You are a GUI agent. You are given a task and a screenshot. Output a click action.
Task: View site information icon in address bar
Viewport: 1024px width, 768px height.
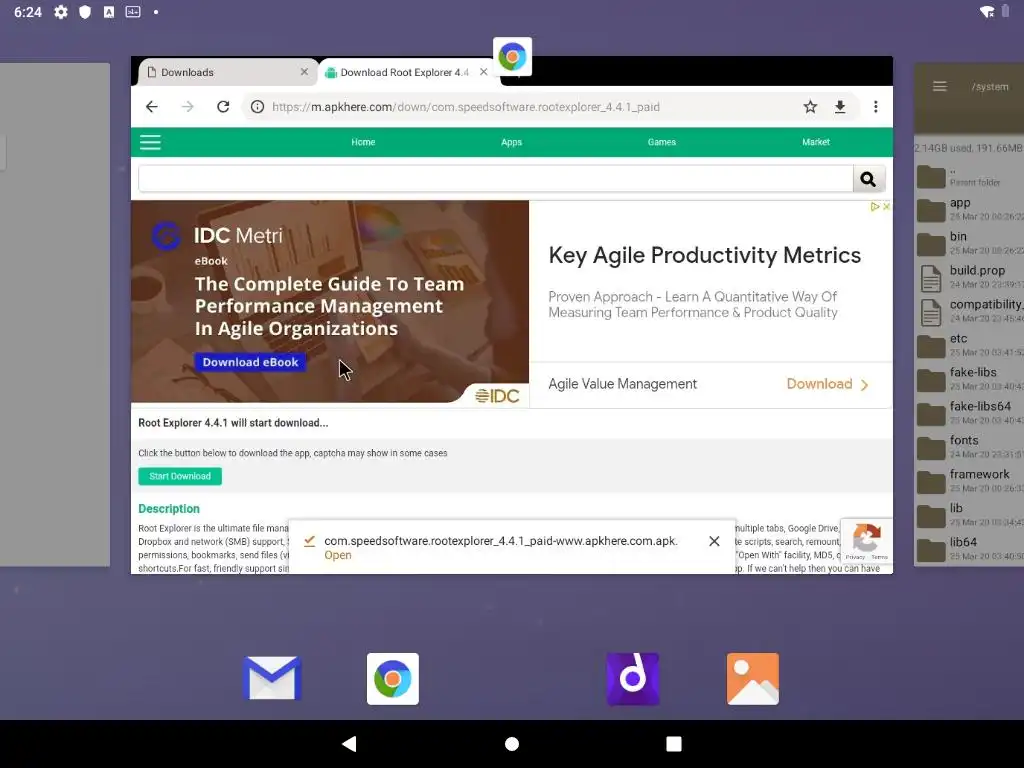pos(257,106)
